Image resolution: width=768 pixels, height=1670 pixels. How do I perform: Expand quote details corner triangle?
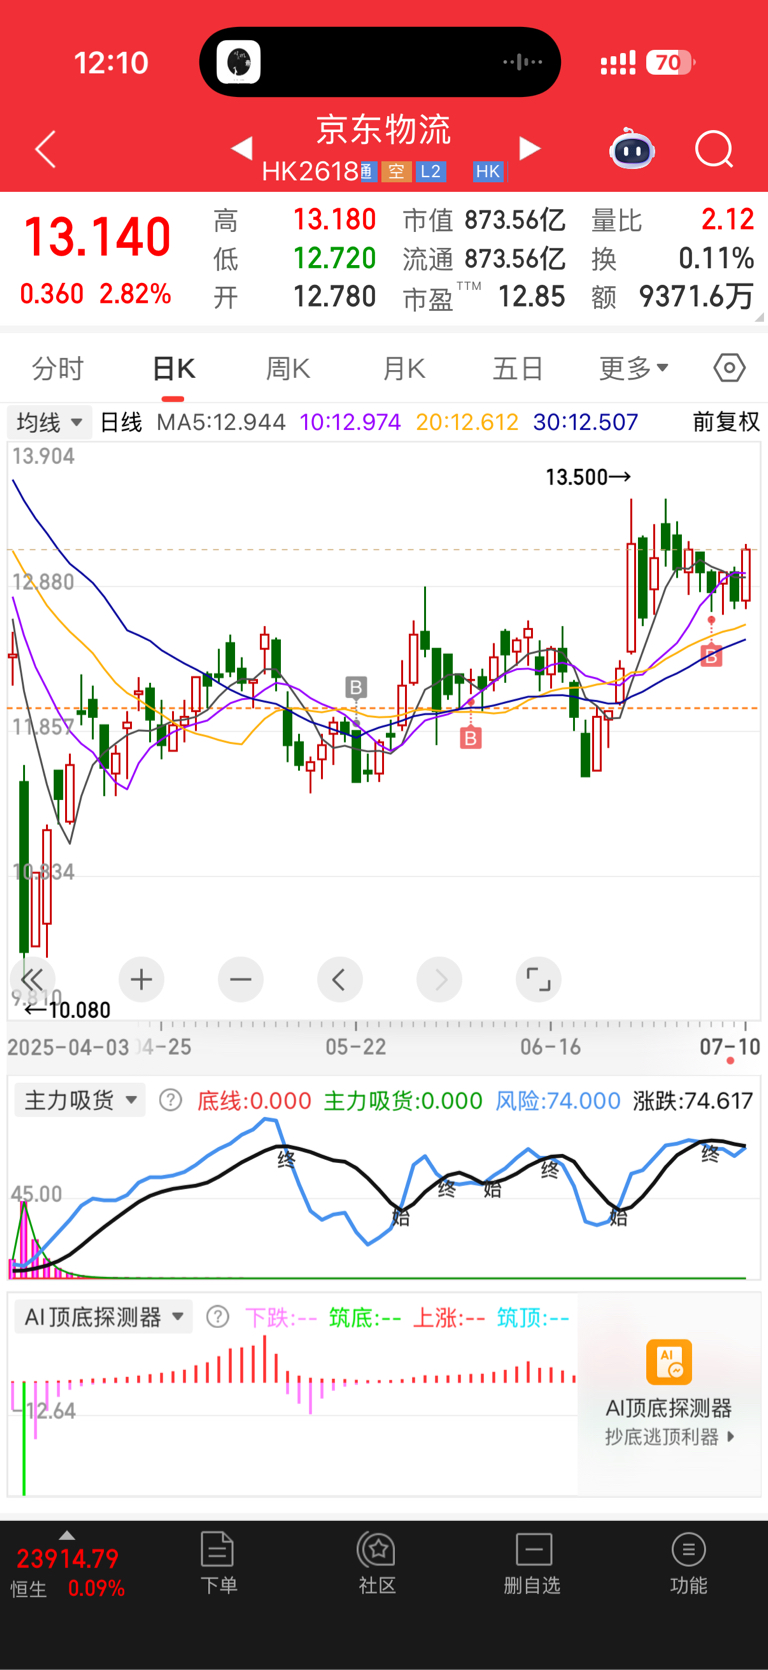(759, 316)
